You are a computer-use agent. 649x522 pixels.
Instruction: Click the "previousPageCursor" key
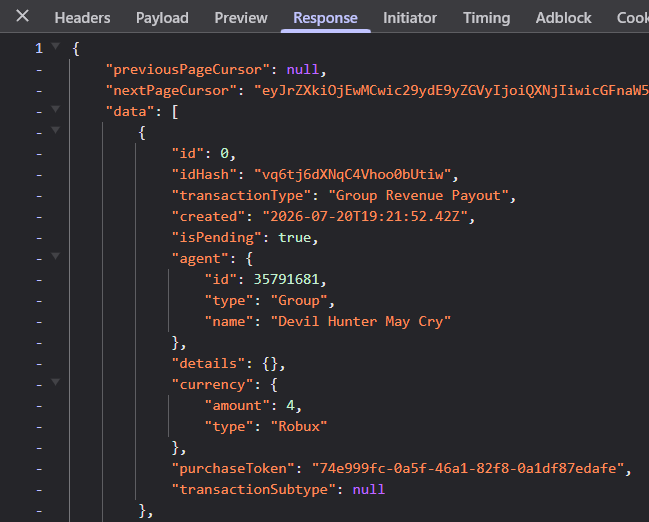click(x=187, y=70)
